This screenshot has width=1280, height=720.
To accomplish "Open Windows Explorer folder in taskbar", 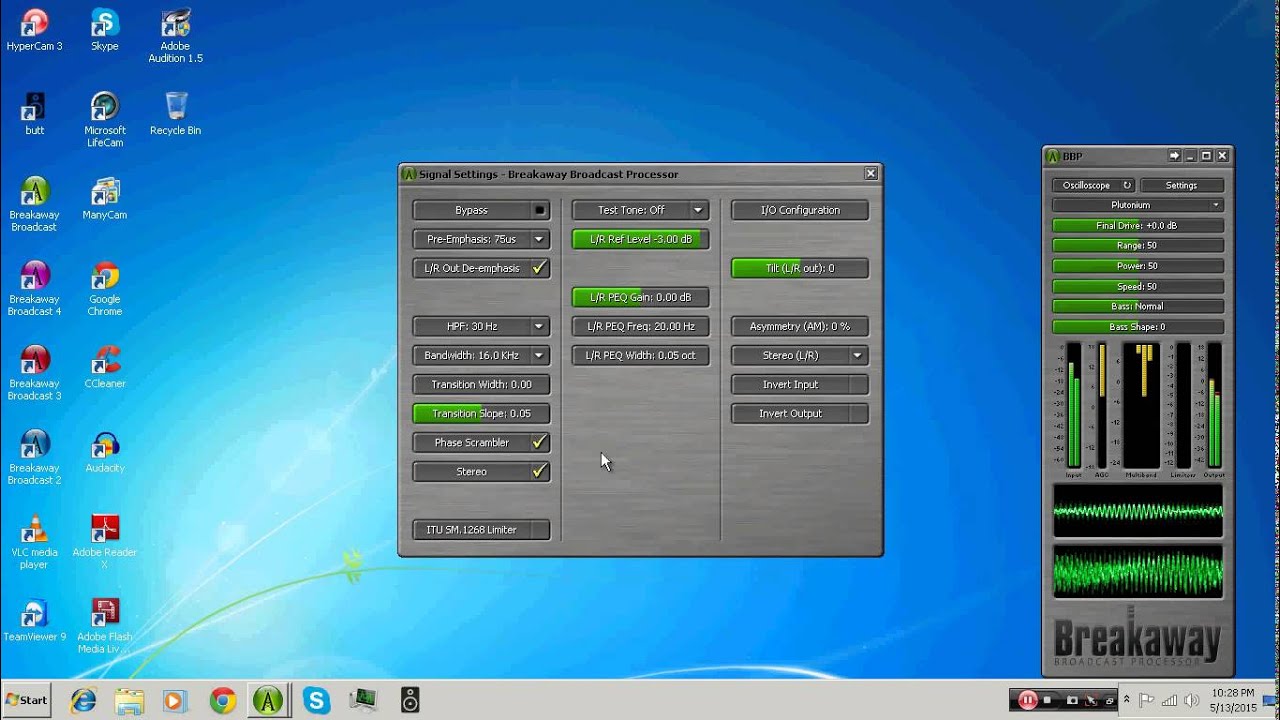I will coord(129,700).
